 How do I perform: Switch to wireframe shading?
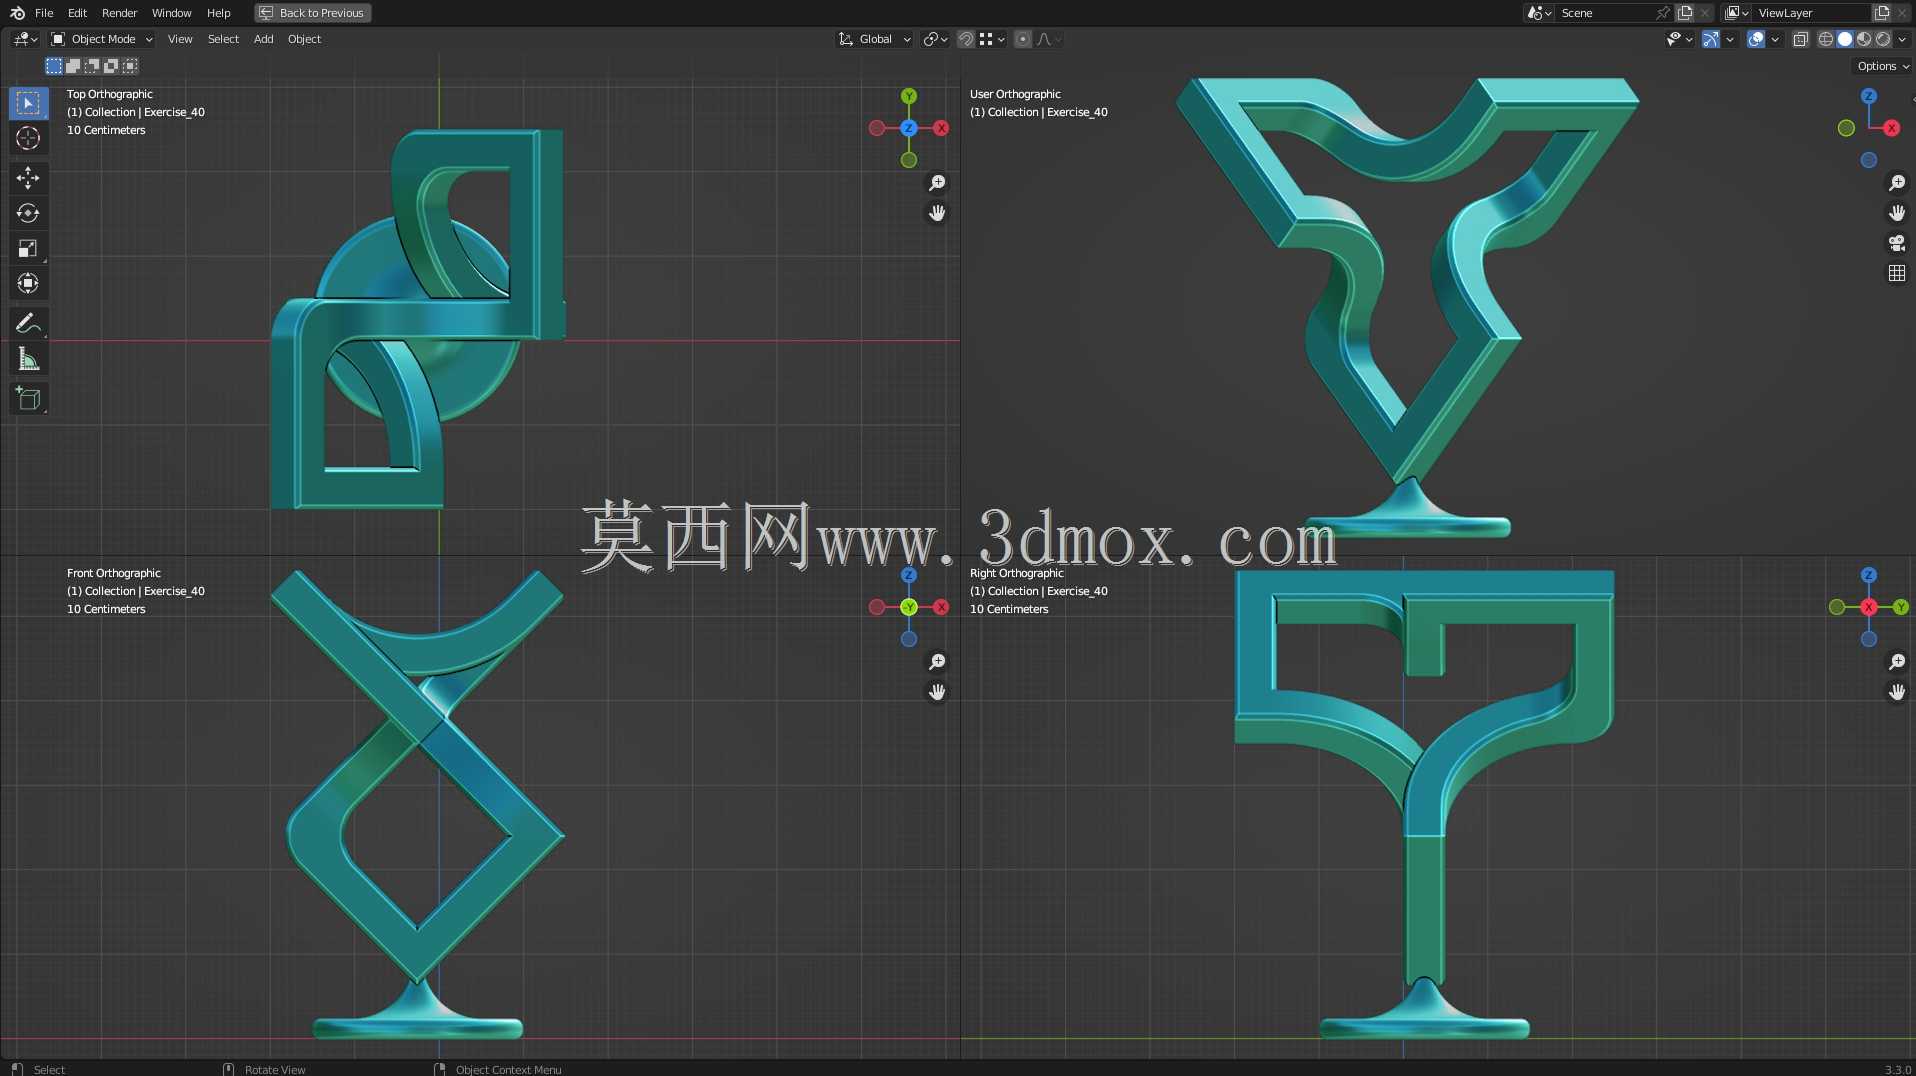[1826, 39]
